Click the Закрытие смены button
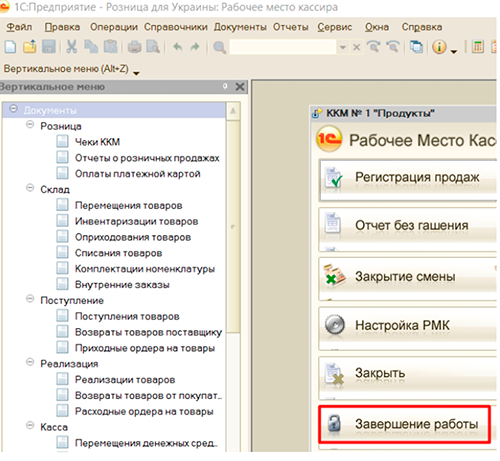The image size is (500, 461). point(408,279)
